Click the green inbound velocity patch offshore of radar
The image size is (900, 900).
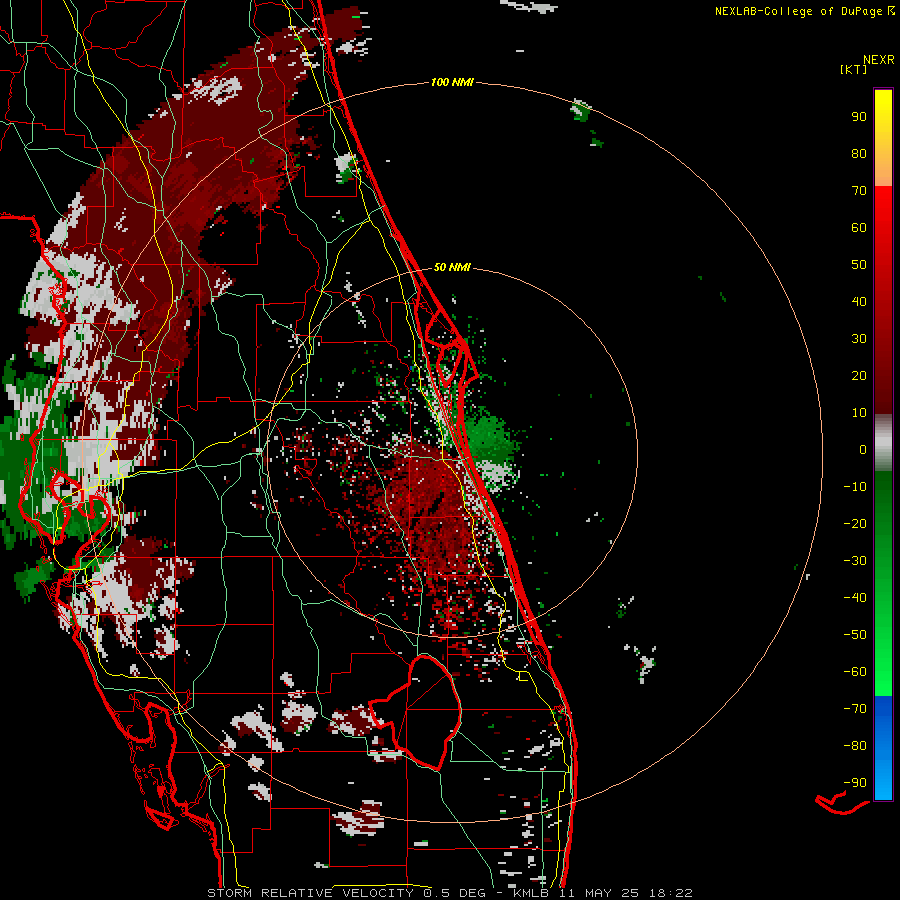point(488,439)
